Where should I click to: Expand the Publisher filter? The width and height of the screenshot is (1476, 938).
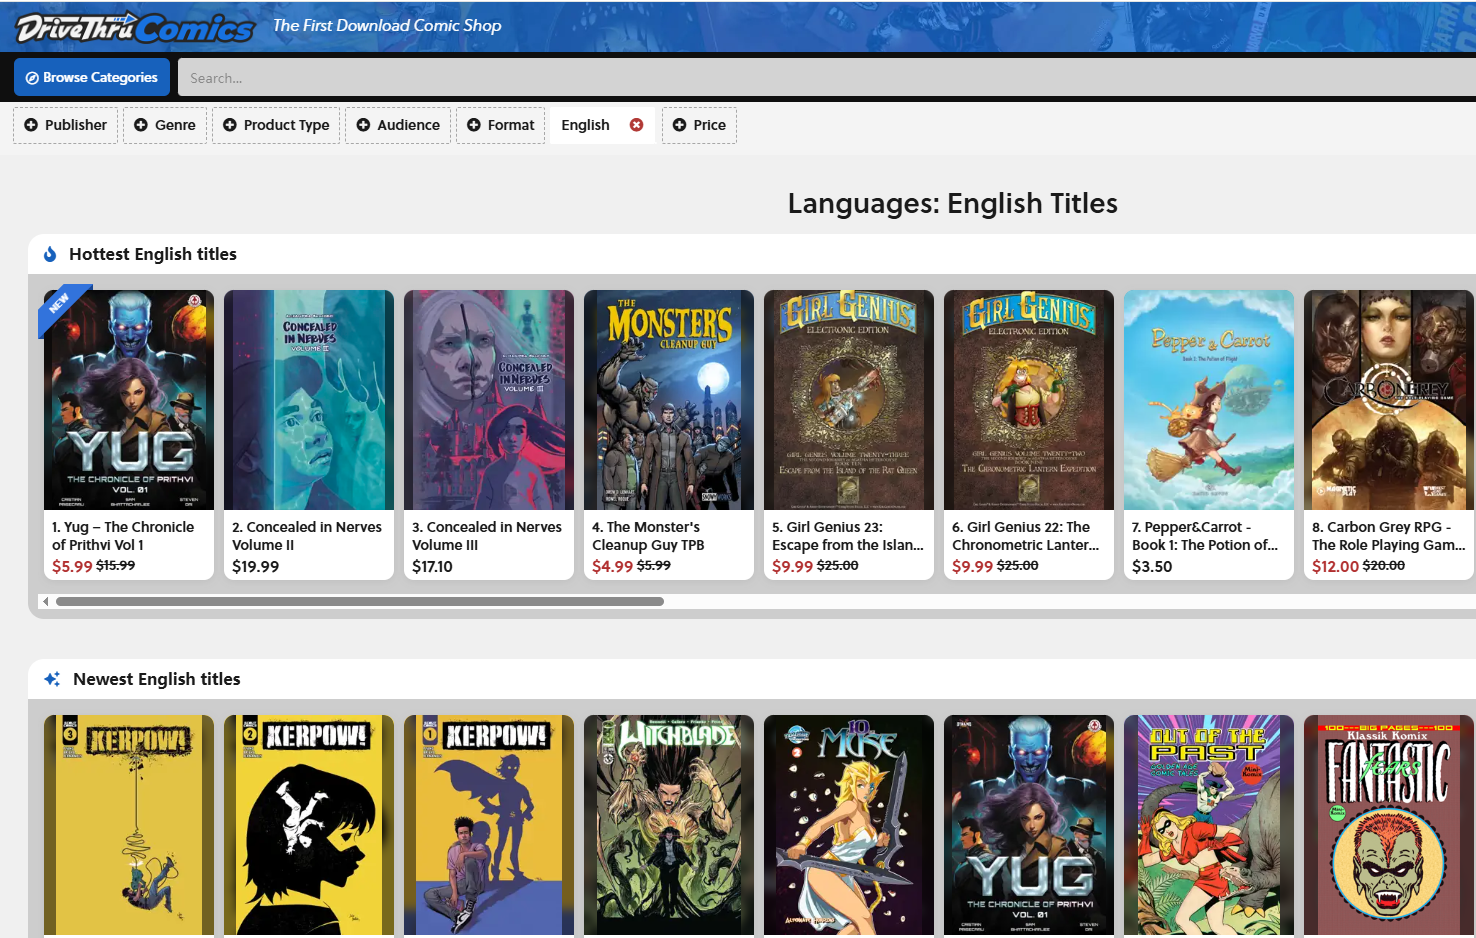(66, 125)
